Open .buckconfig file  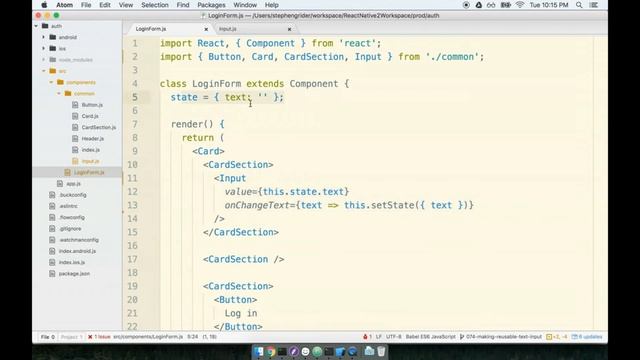pyautogui.click(x=73, y=195)
